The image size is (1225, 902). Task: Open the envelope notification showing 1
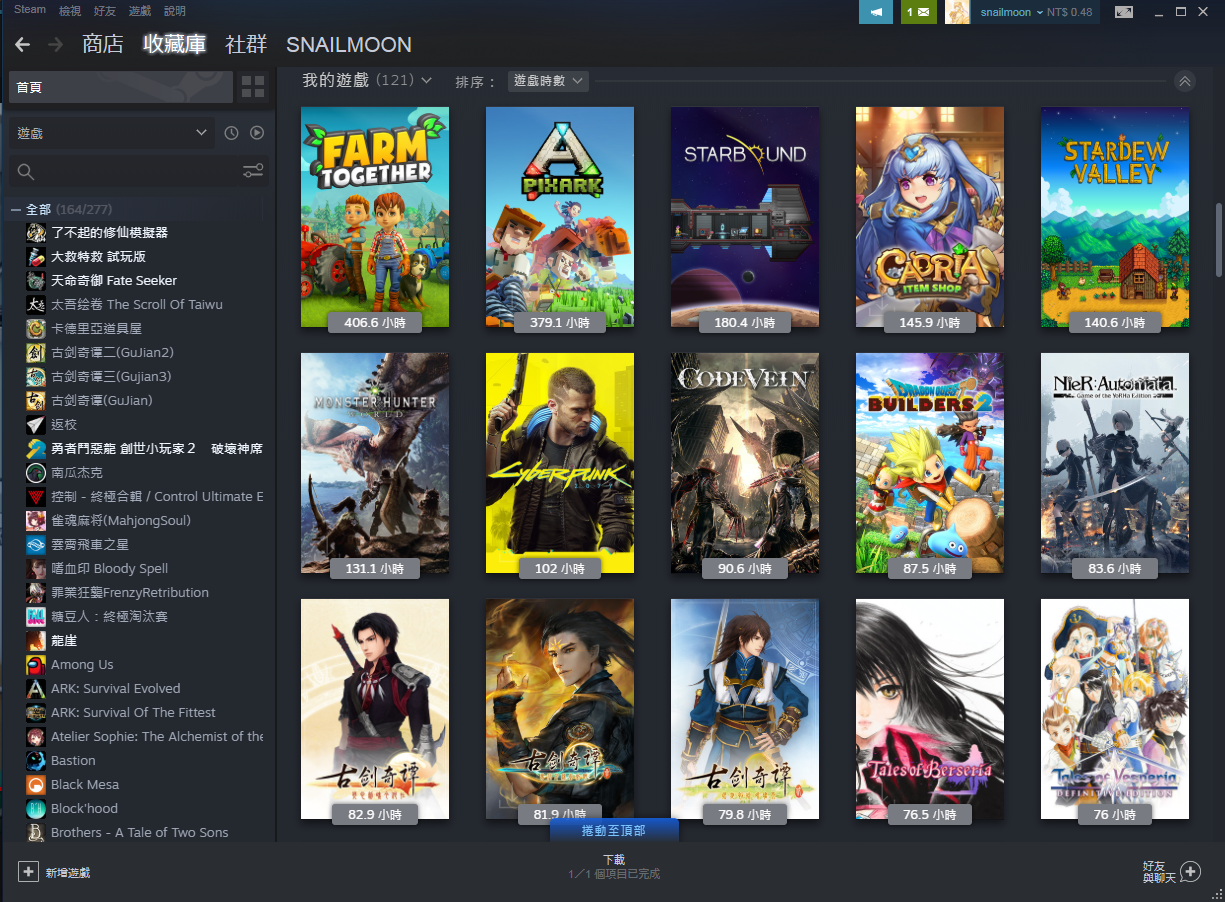point(918,12)
